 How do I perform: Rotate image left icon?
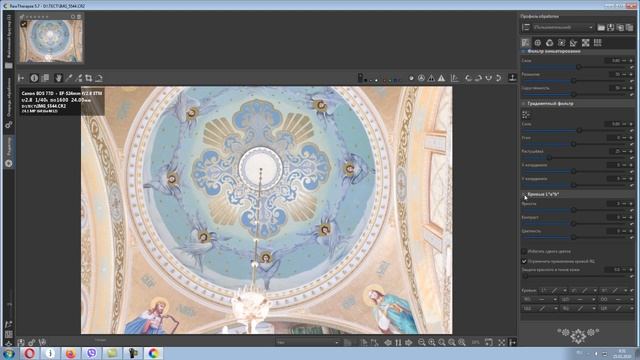(x=468, y=78)
